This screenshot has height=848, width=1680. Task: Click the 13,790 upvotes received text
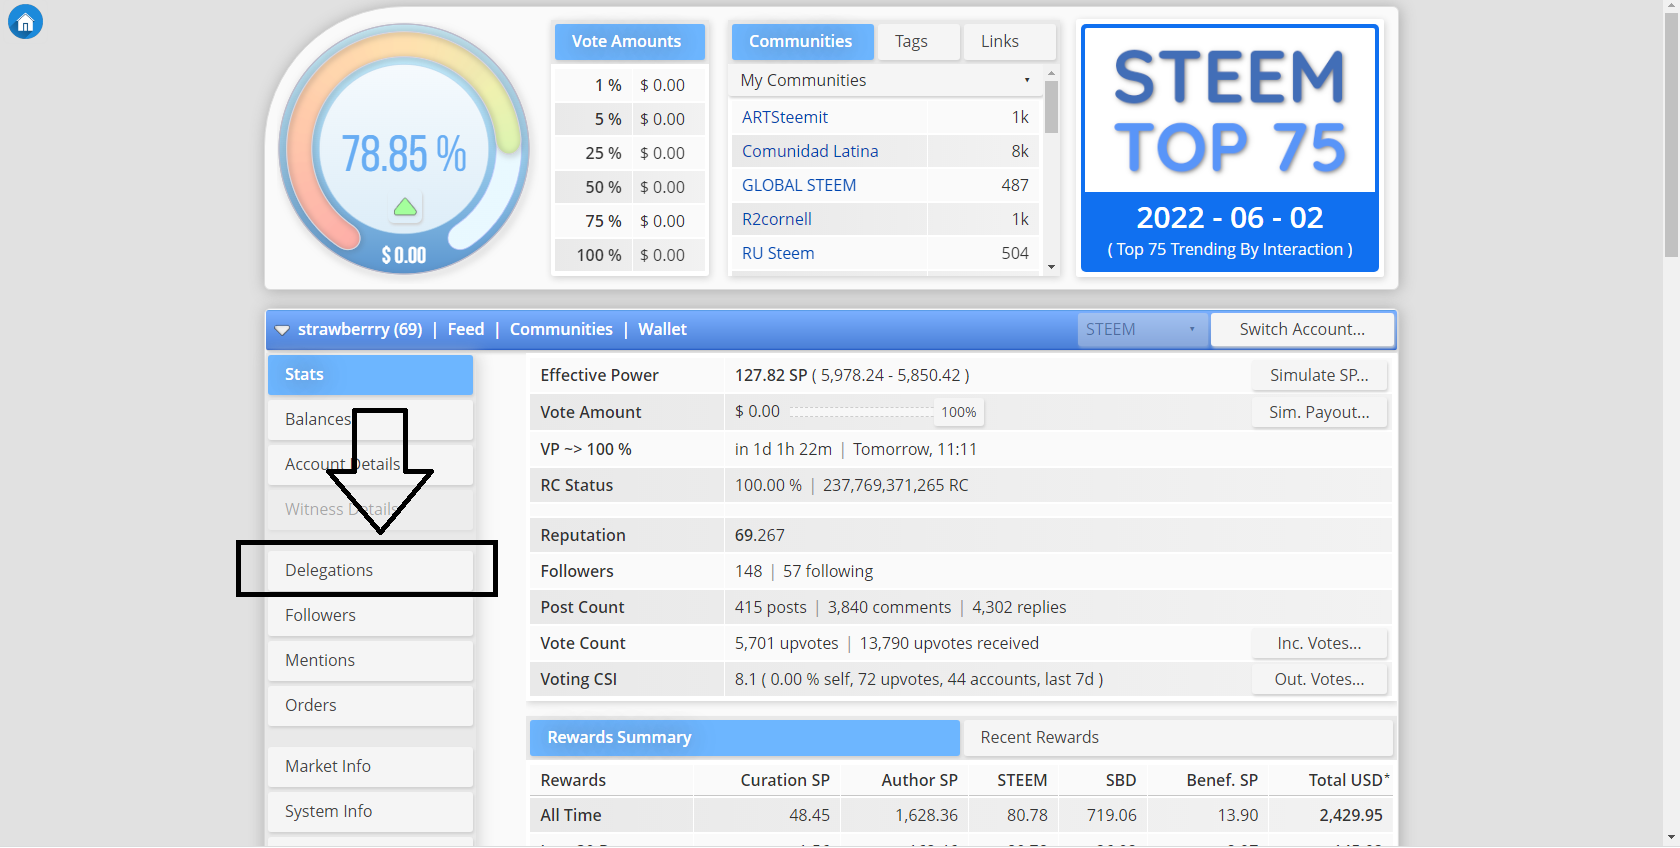949,643
